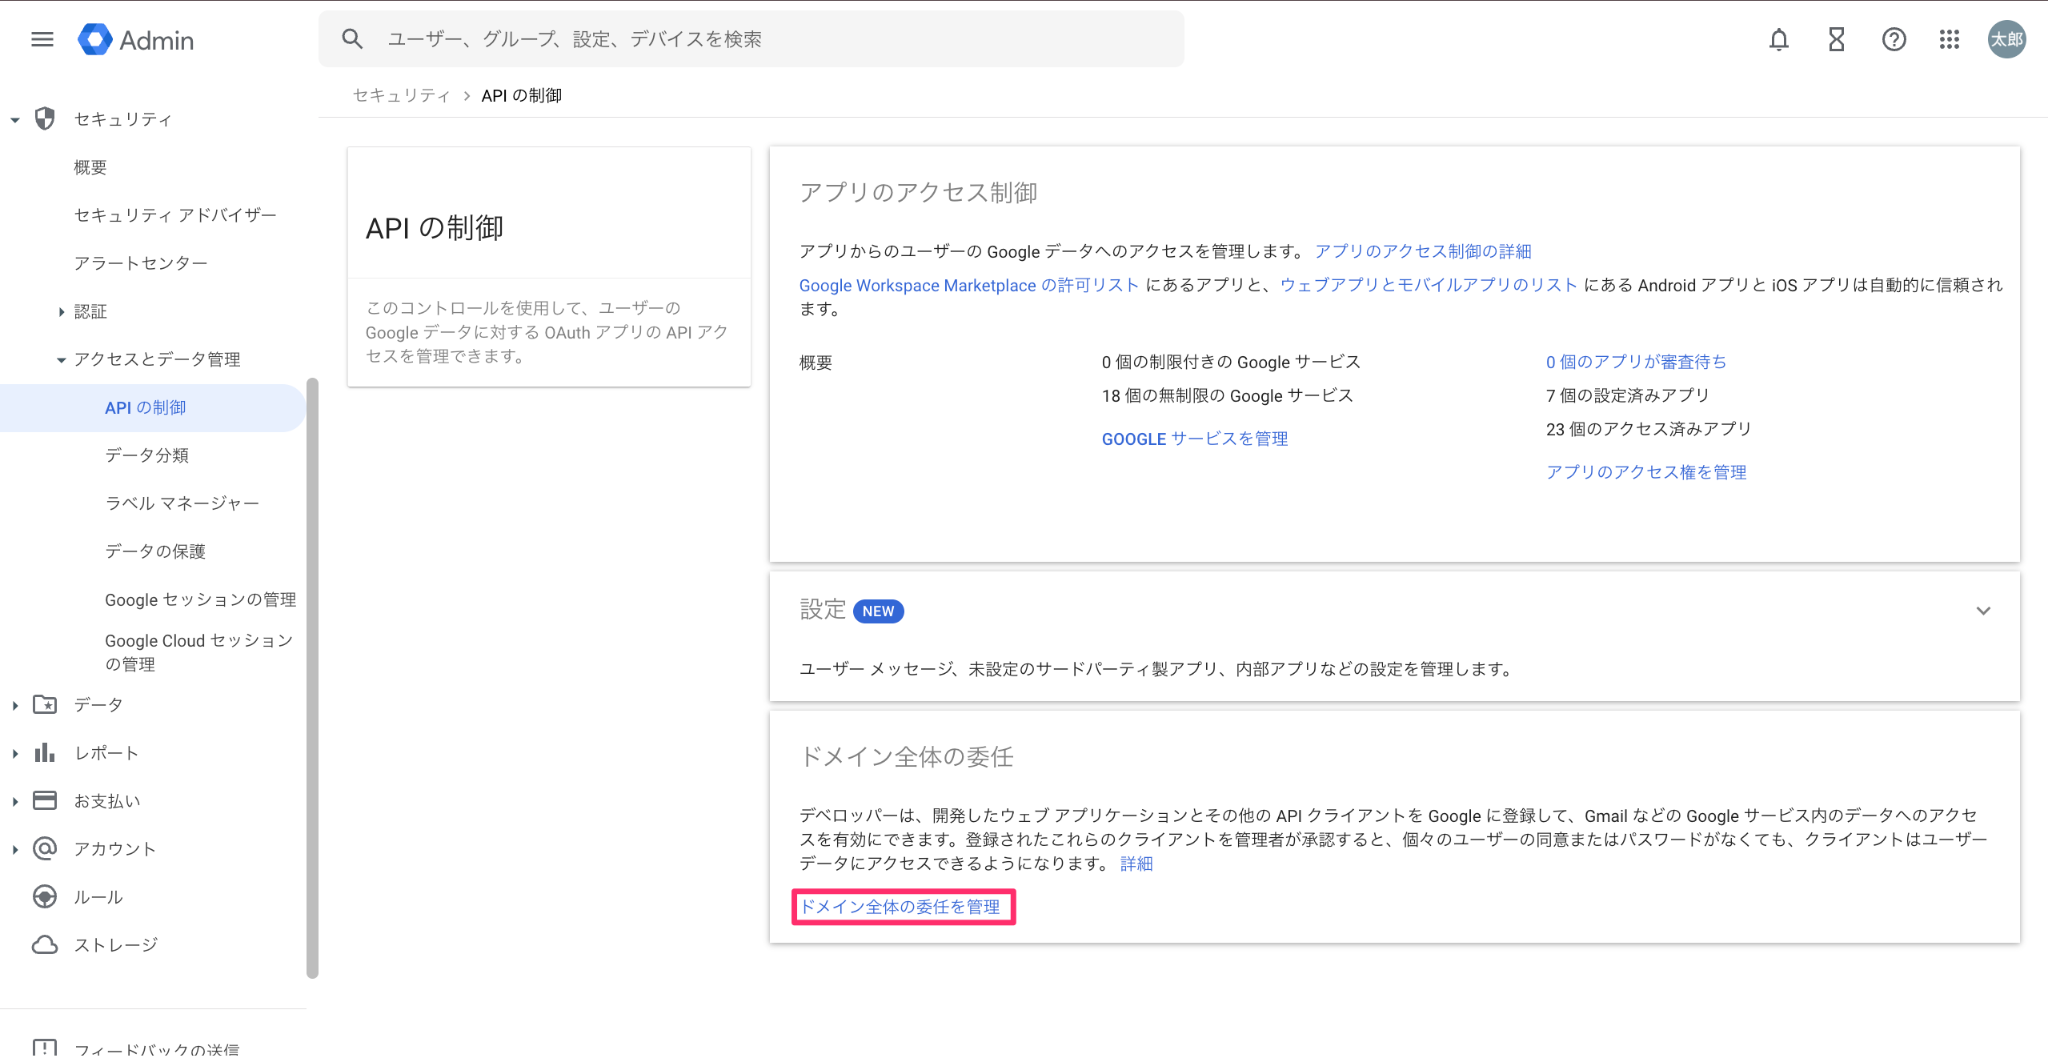The height and width of the screenshot is (1056, 2048).
Task: Open ラベル マネージャー
Action: pos(182,503)
